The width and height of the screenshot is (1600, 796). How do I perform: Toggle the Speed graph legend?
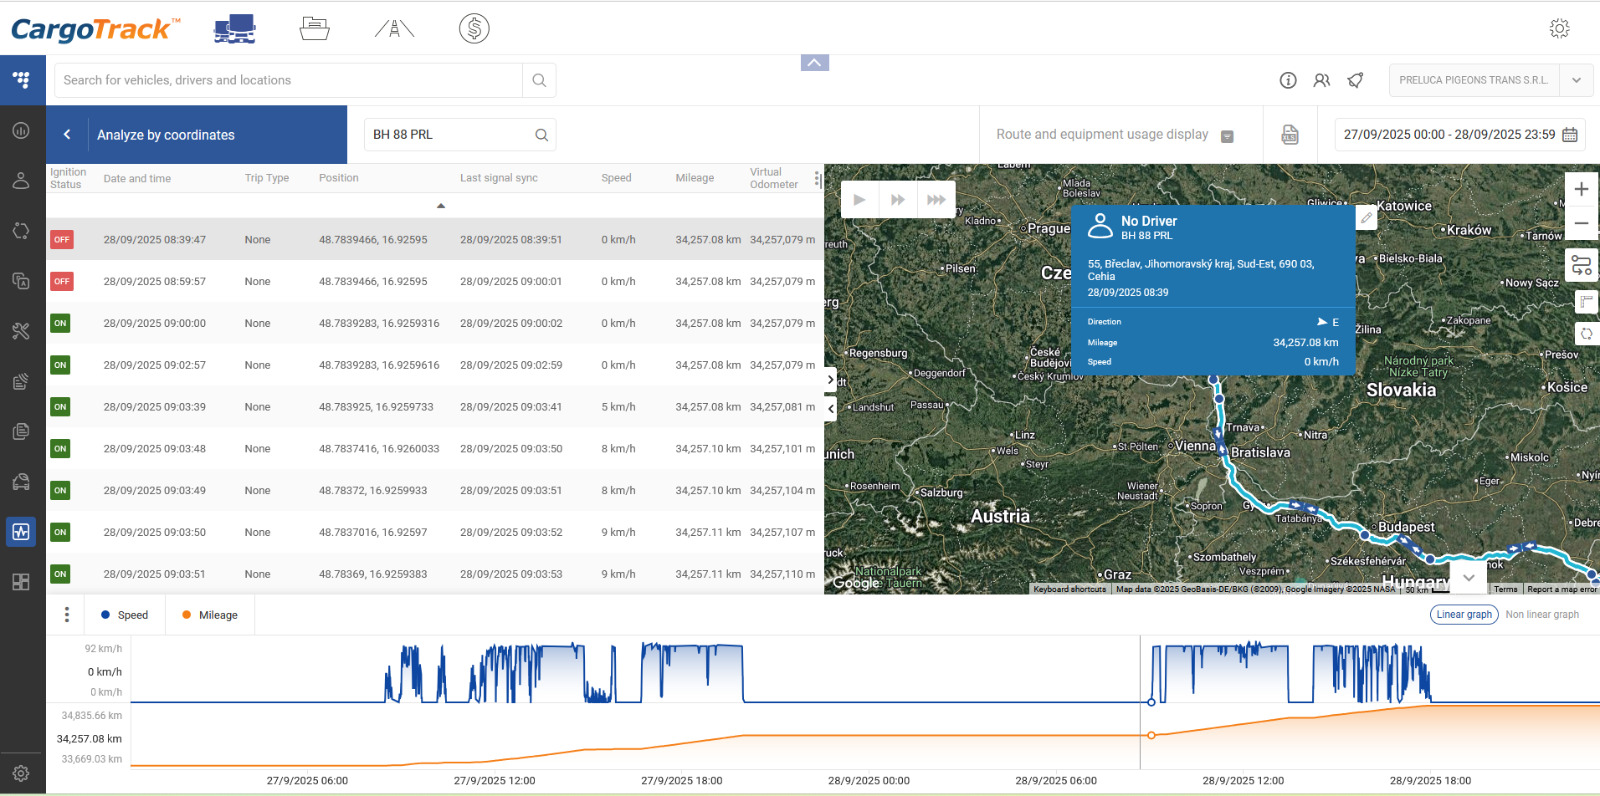[125, 615]
